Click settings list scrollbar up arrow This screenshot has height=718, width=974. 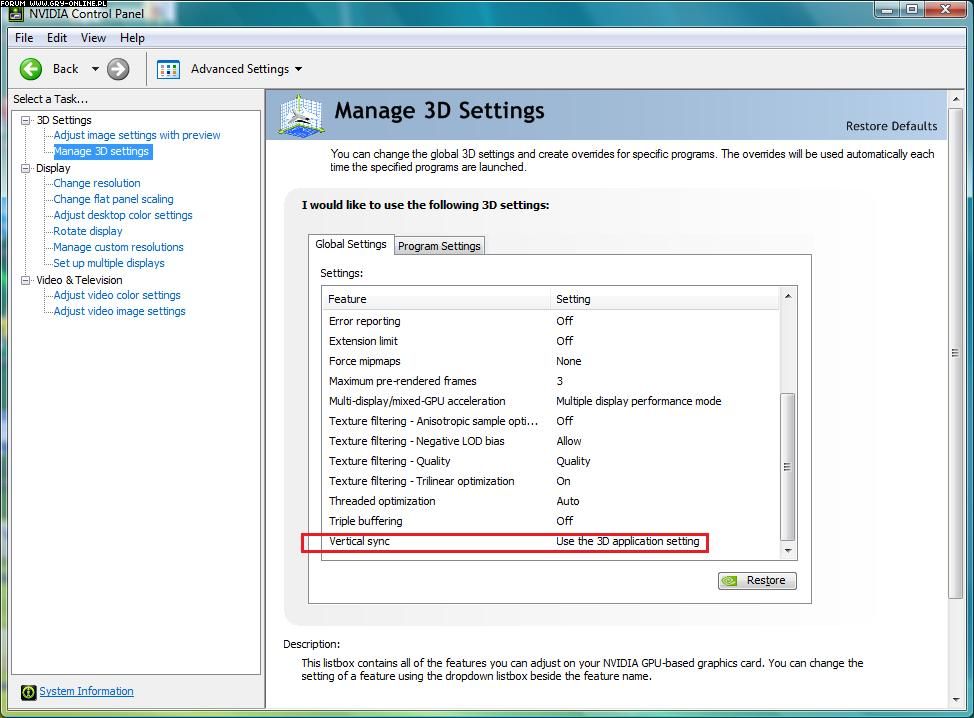point(788,297)
